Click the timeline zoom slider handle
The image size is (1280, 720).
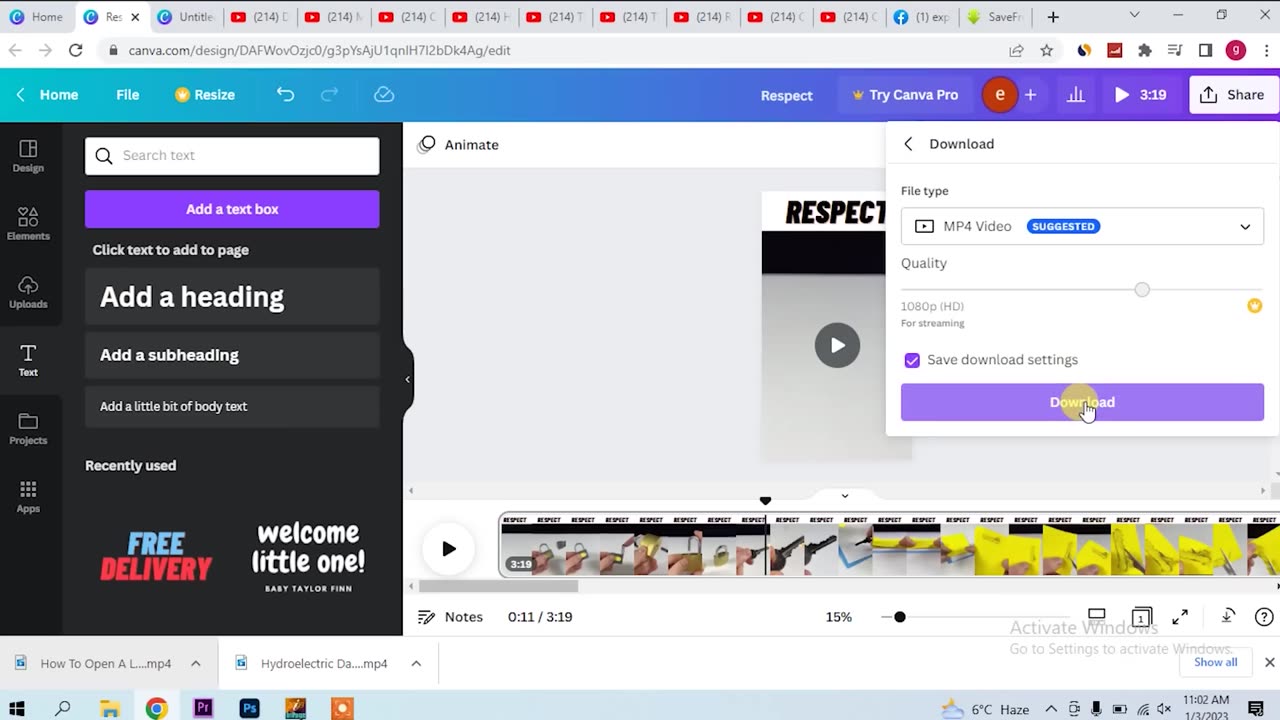[900, 617]
